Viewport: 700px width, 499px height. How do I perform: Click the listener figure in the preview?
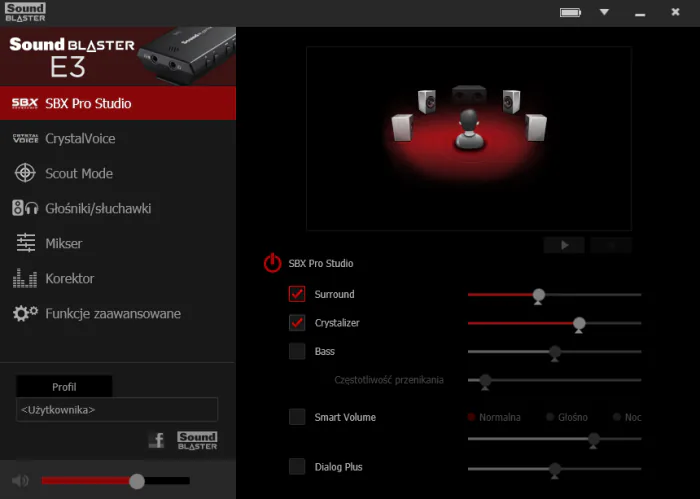pos(469,129)
